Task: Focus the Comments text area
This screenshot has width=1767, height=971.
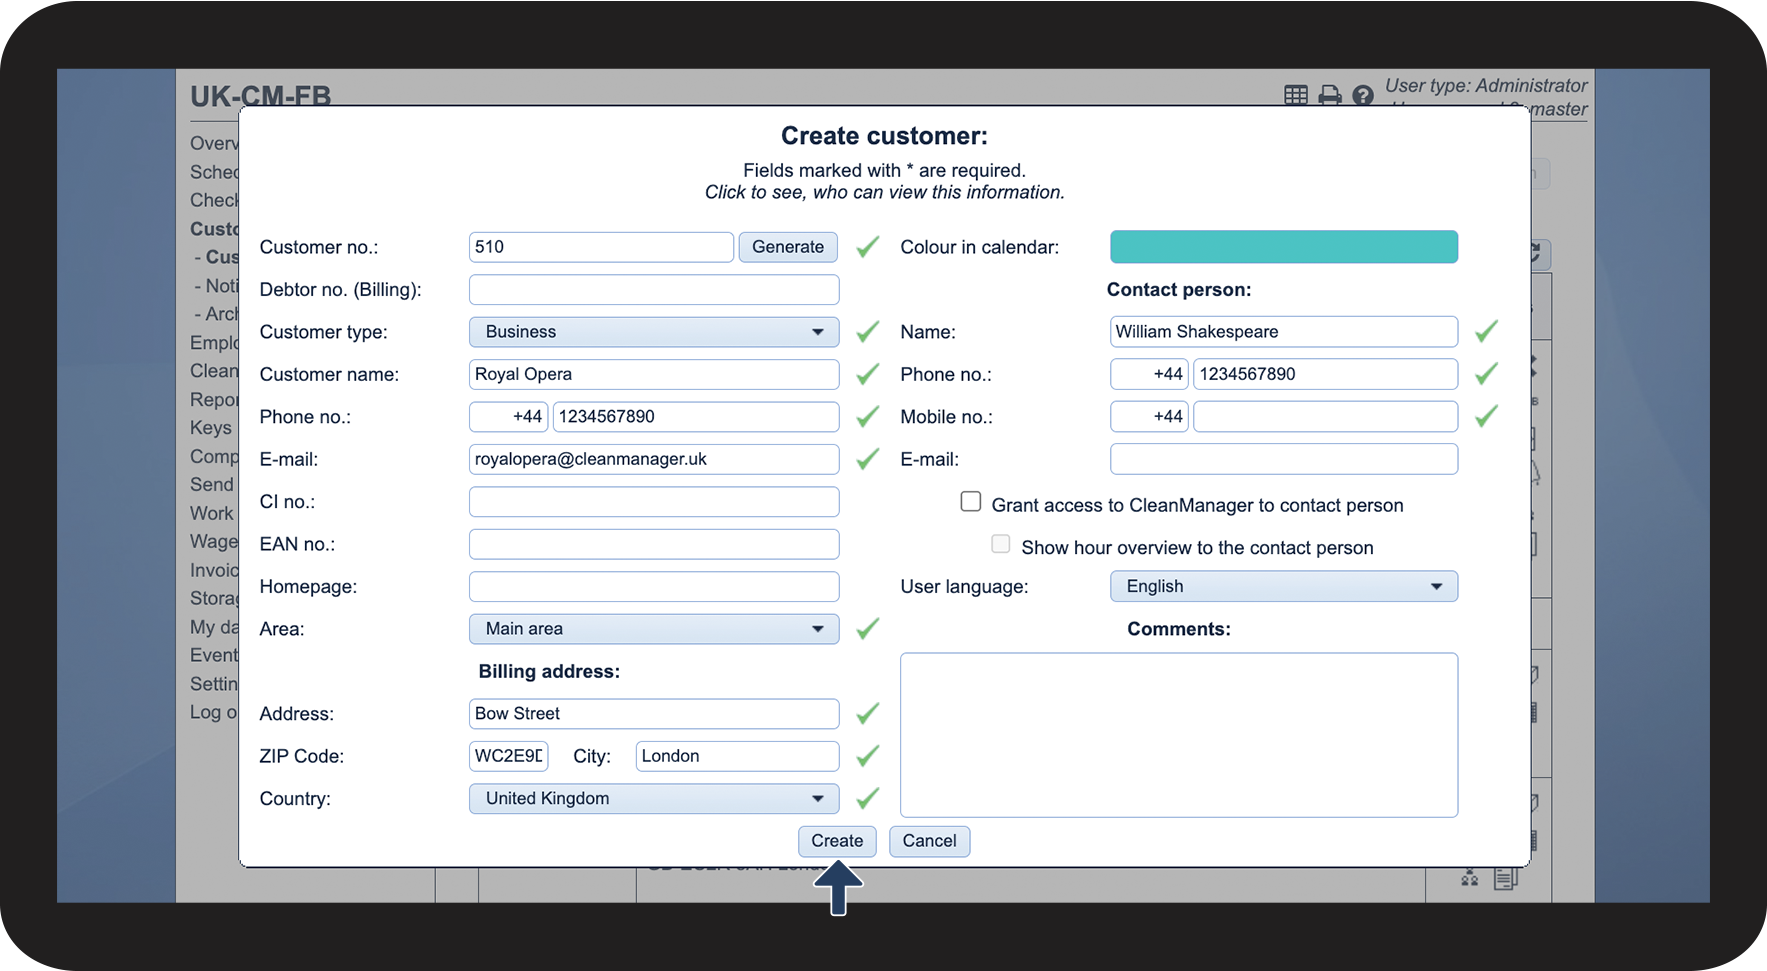Action: pyautogui.click(x=1178, y=735)
